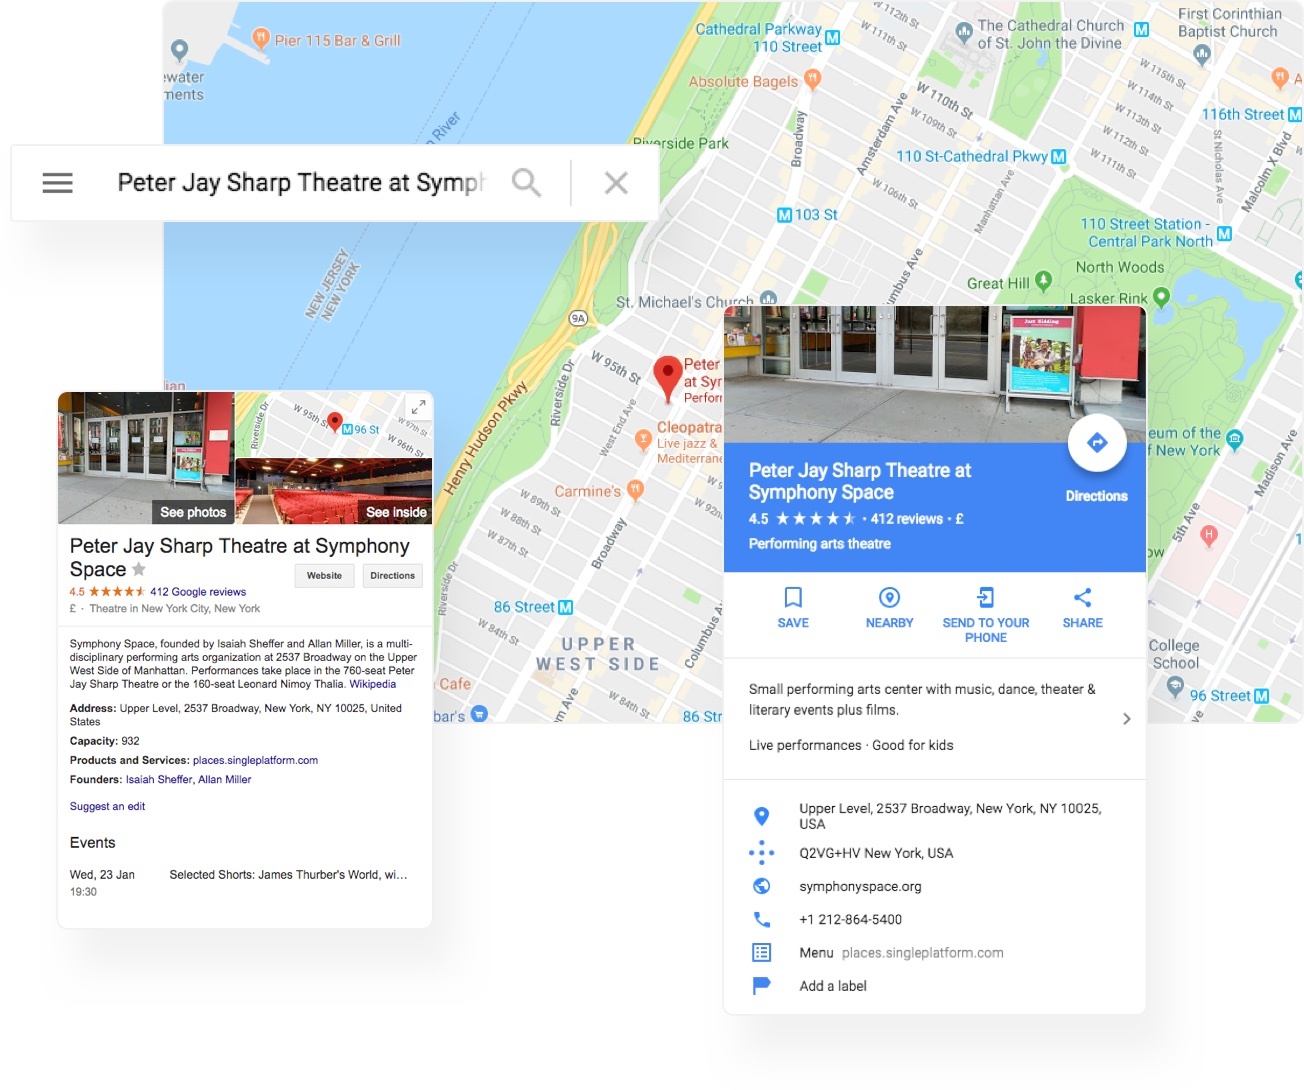Click See inside theatre thumbnail
This screenshot has width=1304, height=1090.
[x=334, y=491]
